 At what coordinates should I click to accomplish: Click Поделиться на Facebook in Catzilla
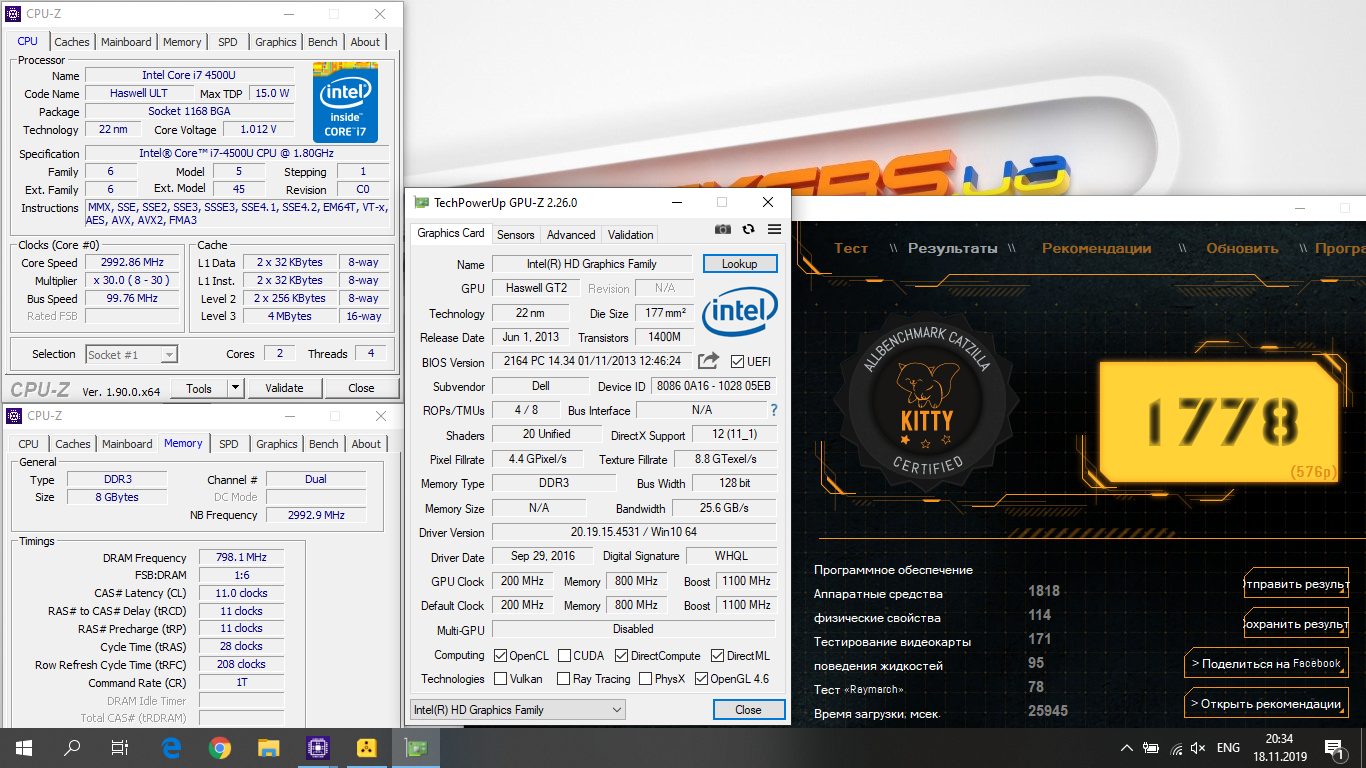[x=1265, y=663]
